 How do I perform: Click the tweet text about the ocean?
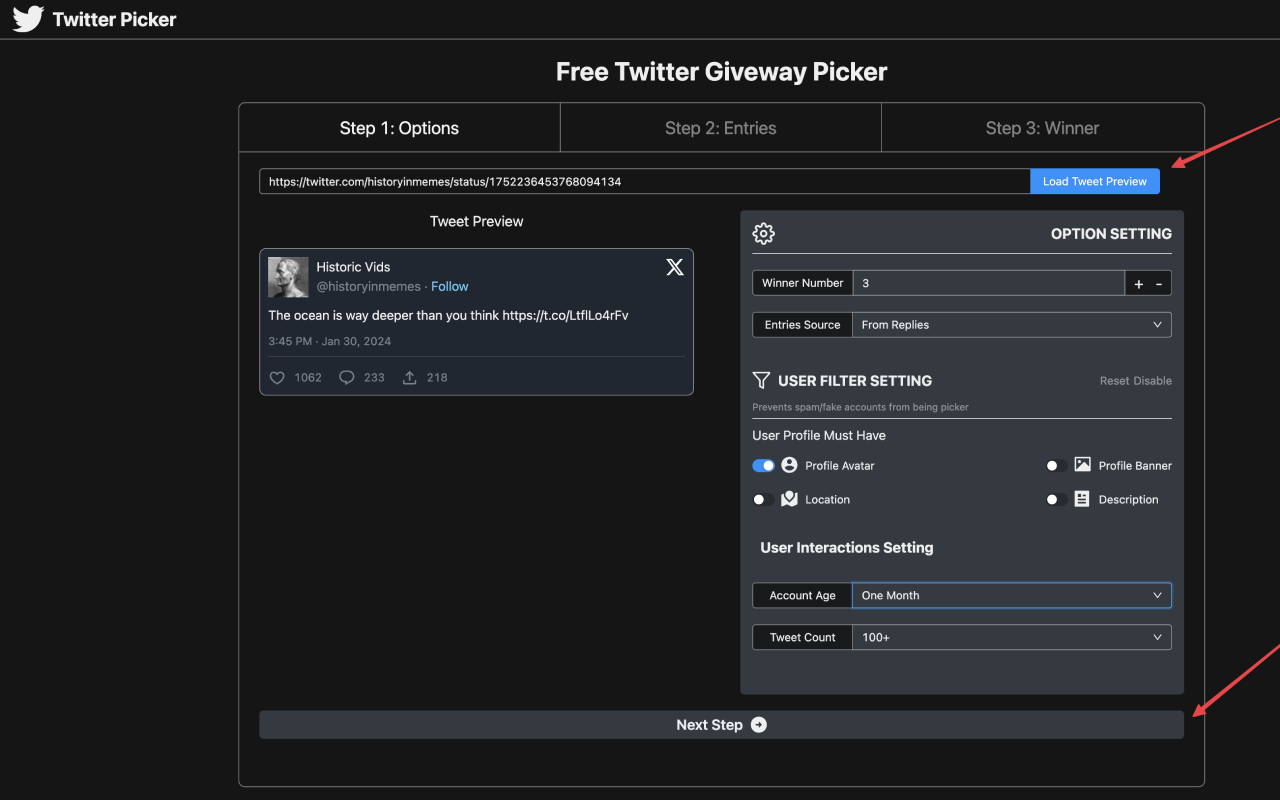coord(448,315)
